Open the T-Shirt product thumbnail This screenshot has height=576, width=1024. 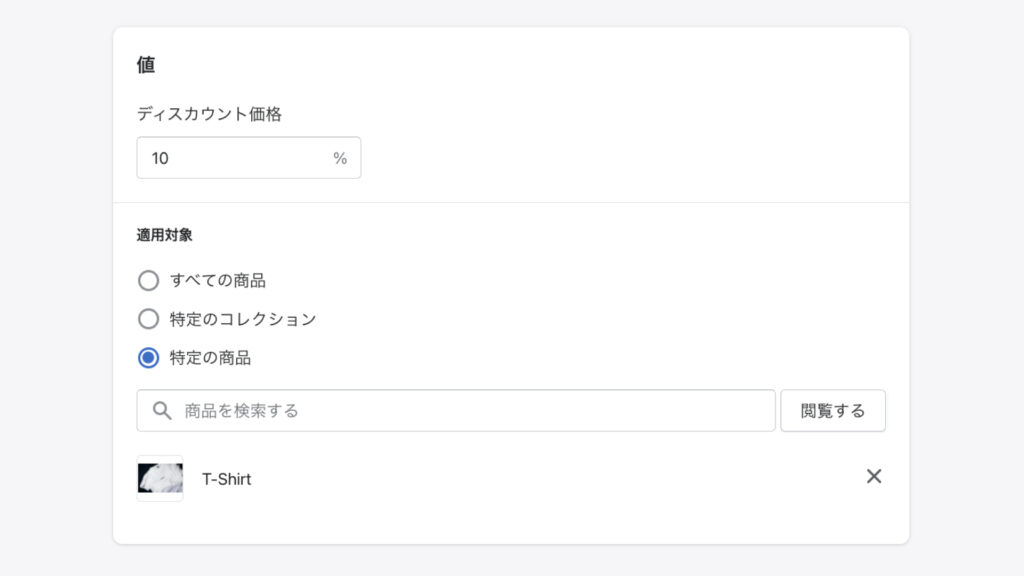click(160, 479)
